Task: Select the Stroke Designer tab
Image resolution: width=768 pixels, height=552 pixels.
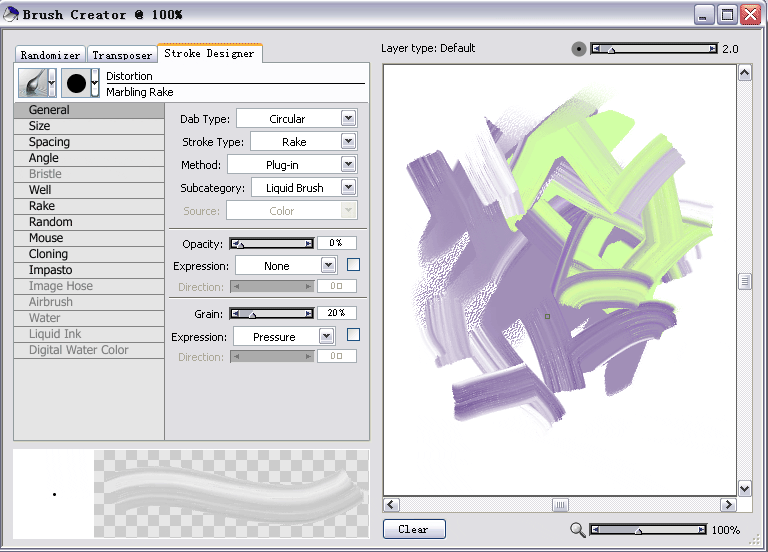Action: [210, 53]
